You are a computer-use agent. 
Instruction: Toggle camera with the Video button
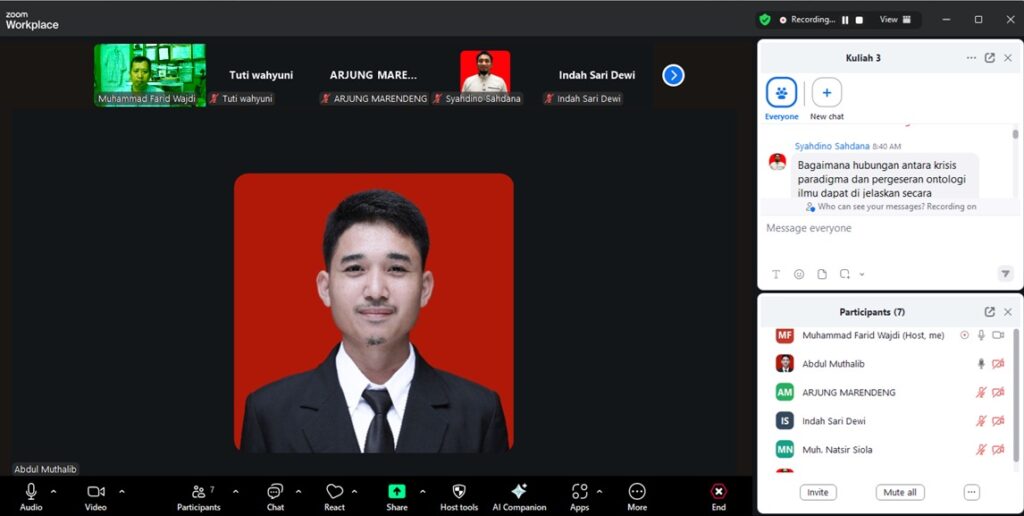point(95,497)
